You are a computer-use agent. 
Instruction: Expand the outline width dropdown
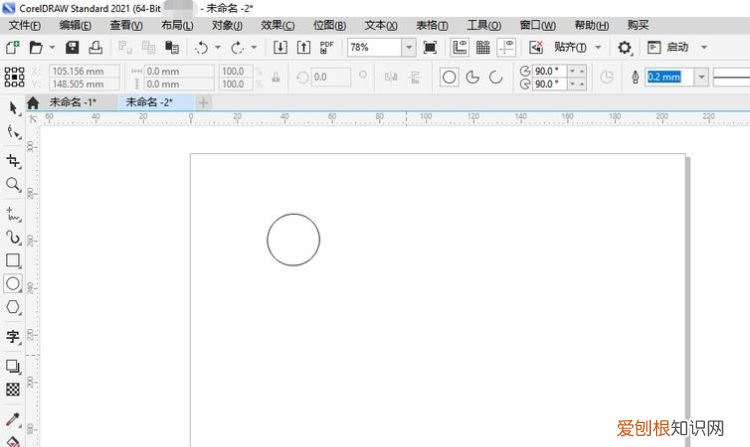(701, 76)
